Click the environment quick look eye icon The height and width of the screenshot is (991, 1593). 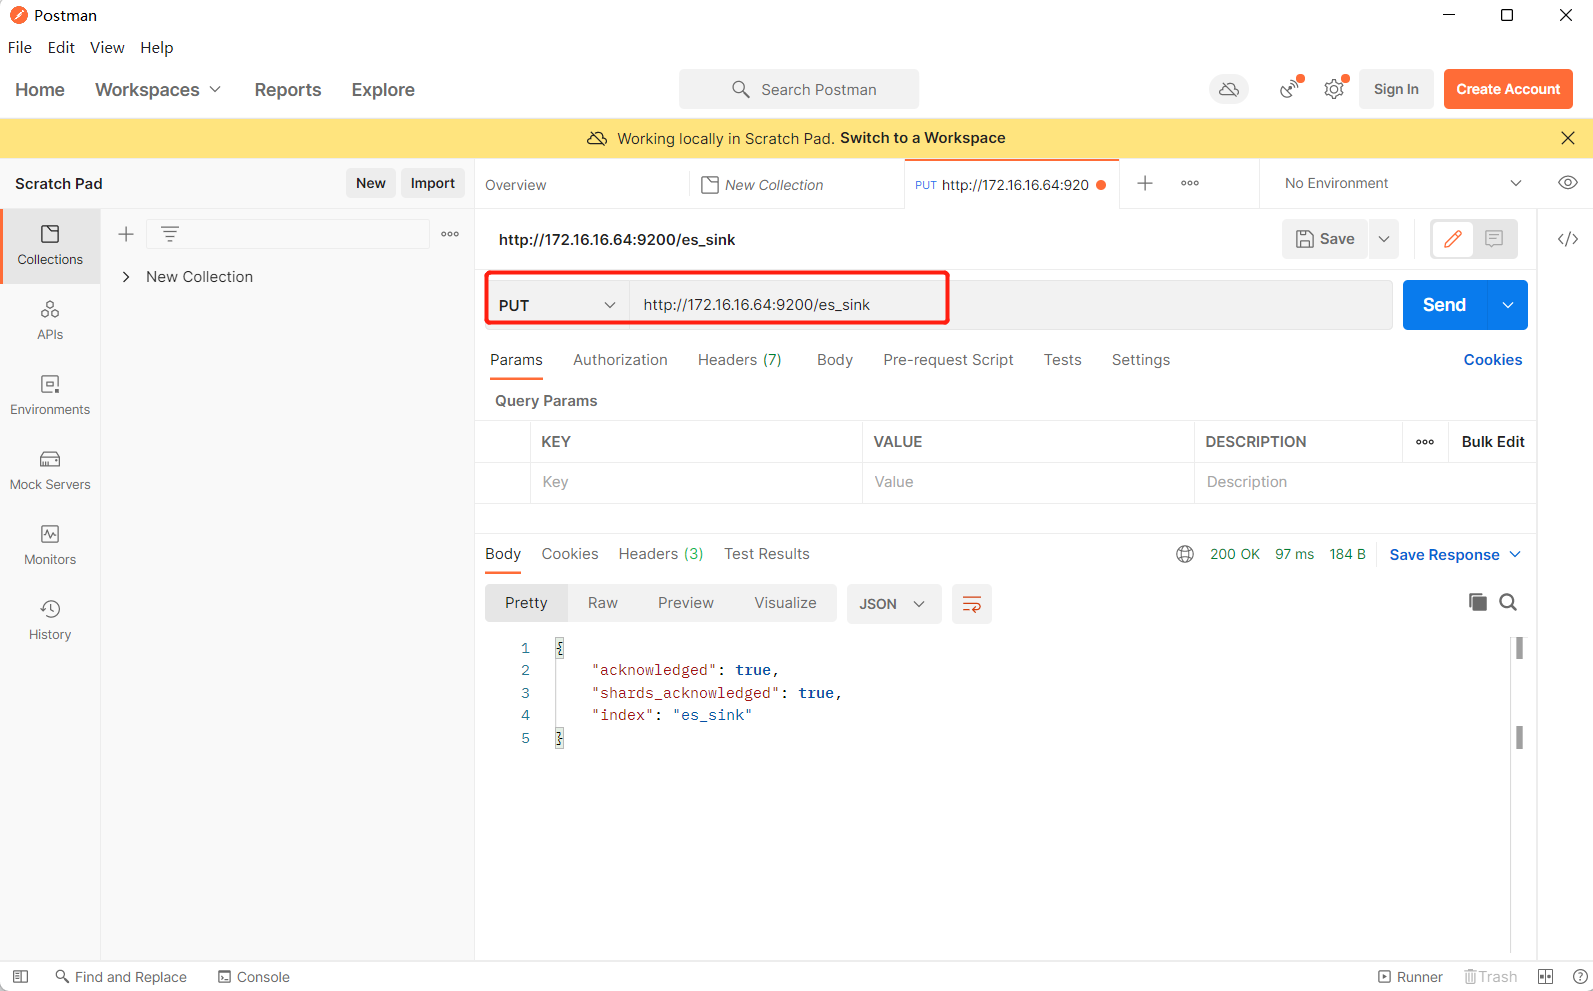(x=1568, y=183)
